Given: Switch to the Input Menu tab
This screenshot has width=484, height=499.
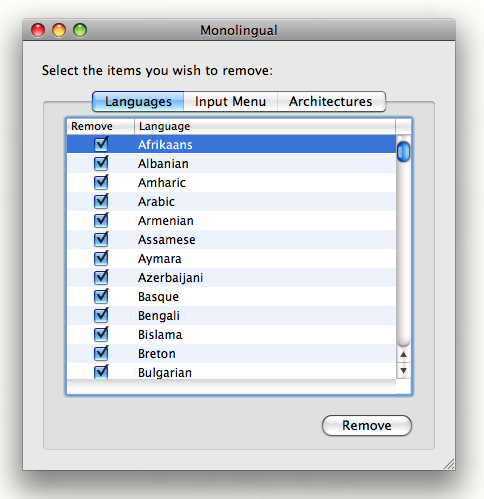Looking at the screenshot, I should coord(230,101).
